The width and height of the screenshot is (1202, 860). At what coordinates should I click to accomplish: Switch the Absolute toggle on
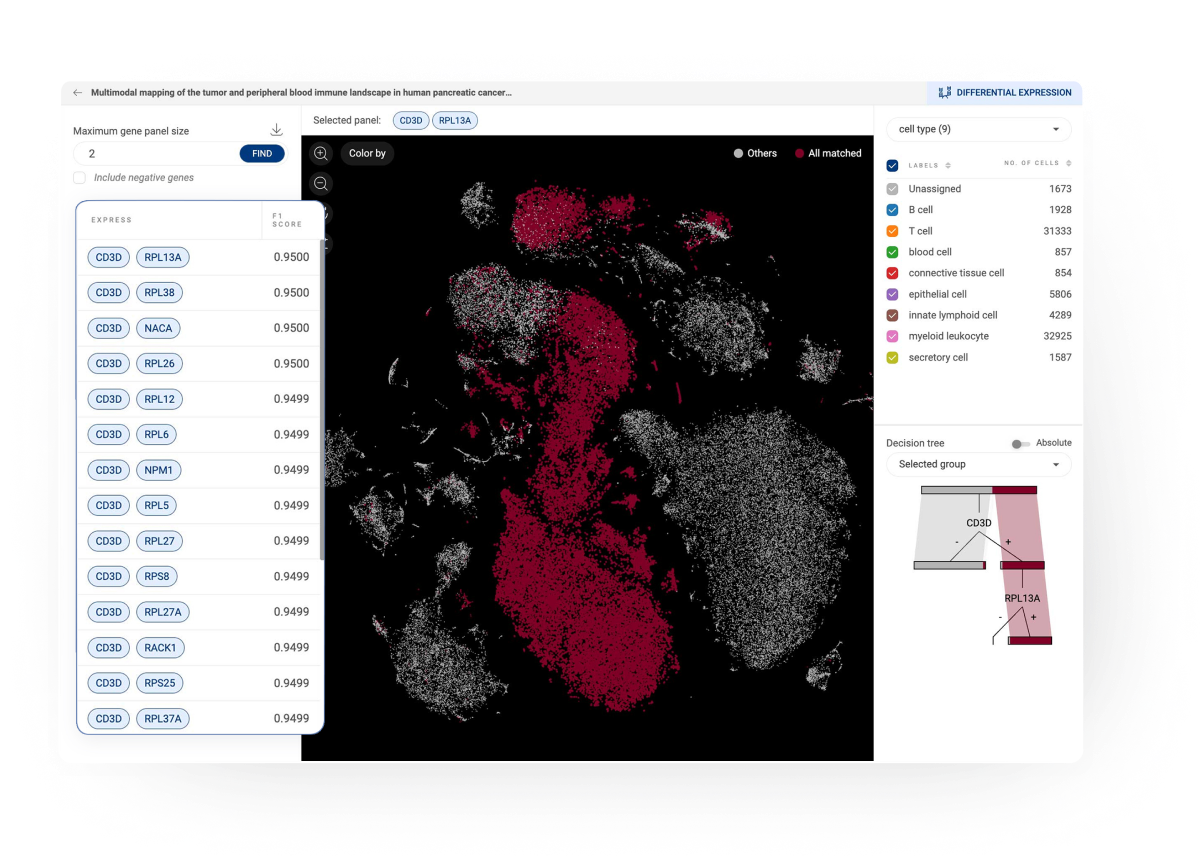click(x=1019, y=444)
